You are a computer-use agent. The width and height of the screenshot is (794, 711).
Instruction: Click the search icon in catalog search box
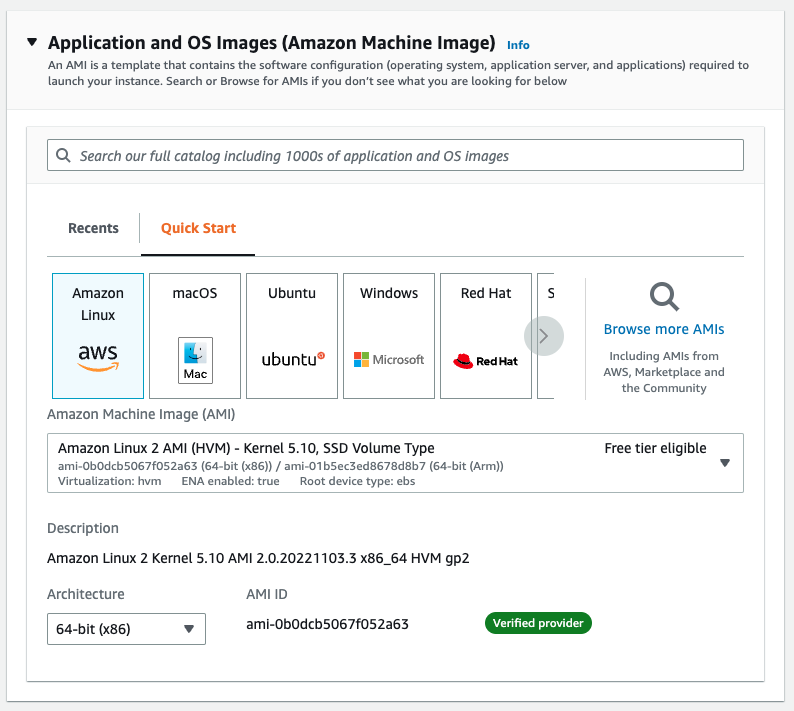[64, 156]
